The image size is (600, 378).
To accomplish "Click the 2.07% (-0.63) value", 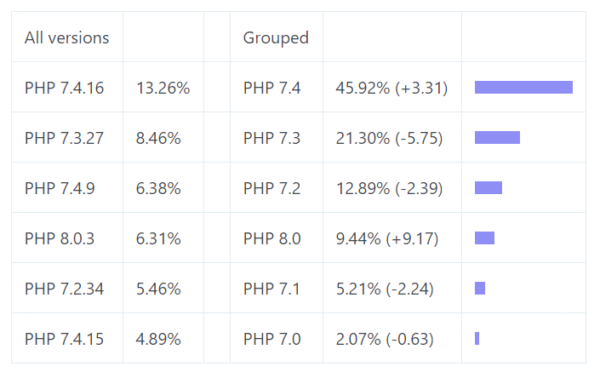I will [x=385, y=339].
